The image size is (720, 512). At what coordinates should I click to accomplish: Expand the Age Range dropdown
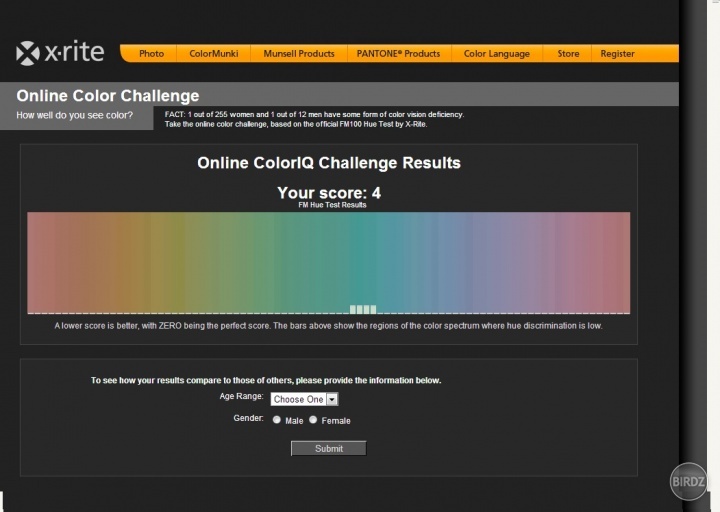304,399
